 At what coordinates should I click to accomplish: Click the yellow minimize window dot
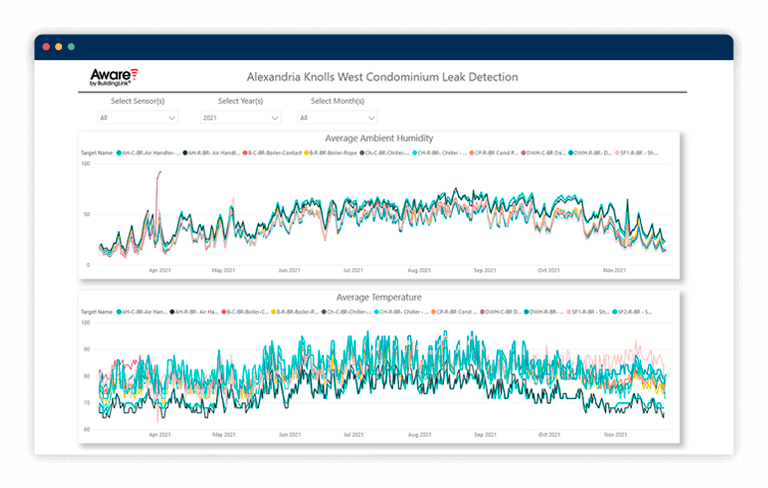tap(59, 47)
